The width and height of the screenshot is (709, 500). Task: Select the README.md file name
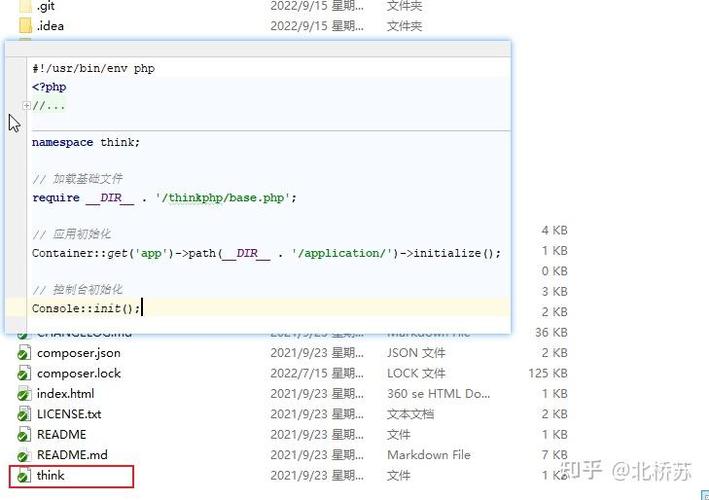point(72,455)
